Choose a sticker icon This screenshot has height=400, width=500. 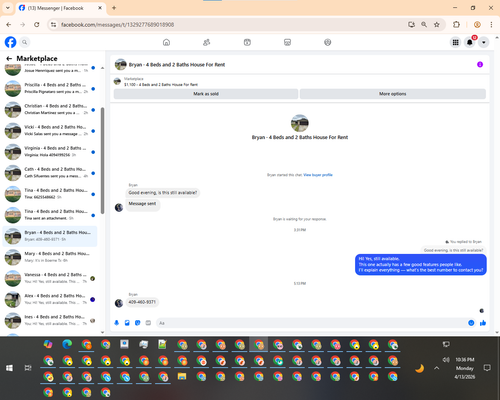(x=138, y=323)
